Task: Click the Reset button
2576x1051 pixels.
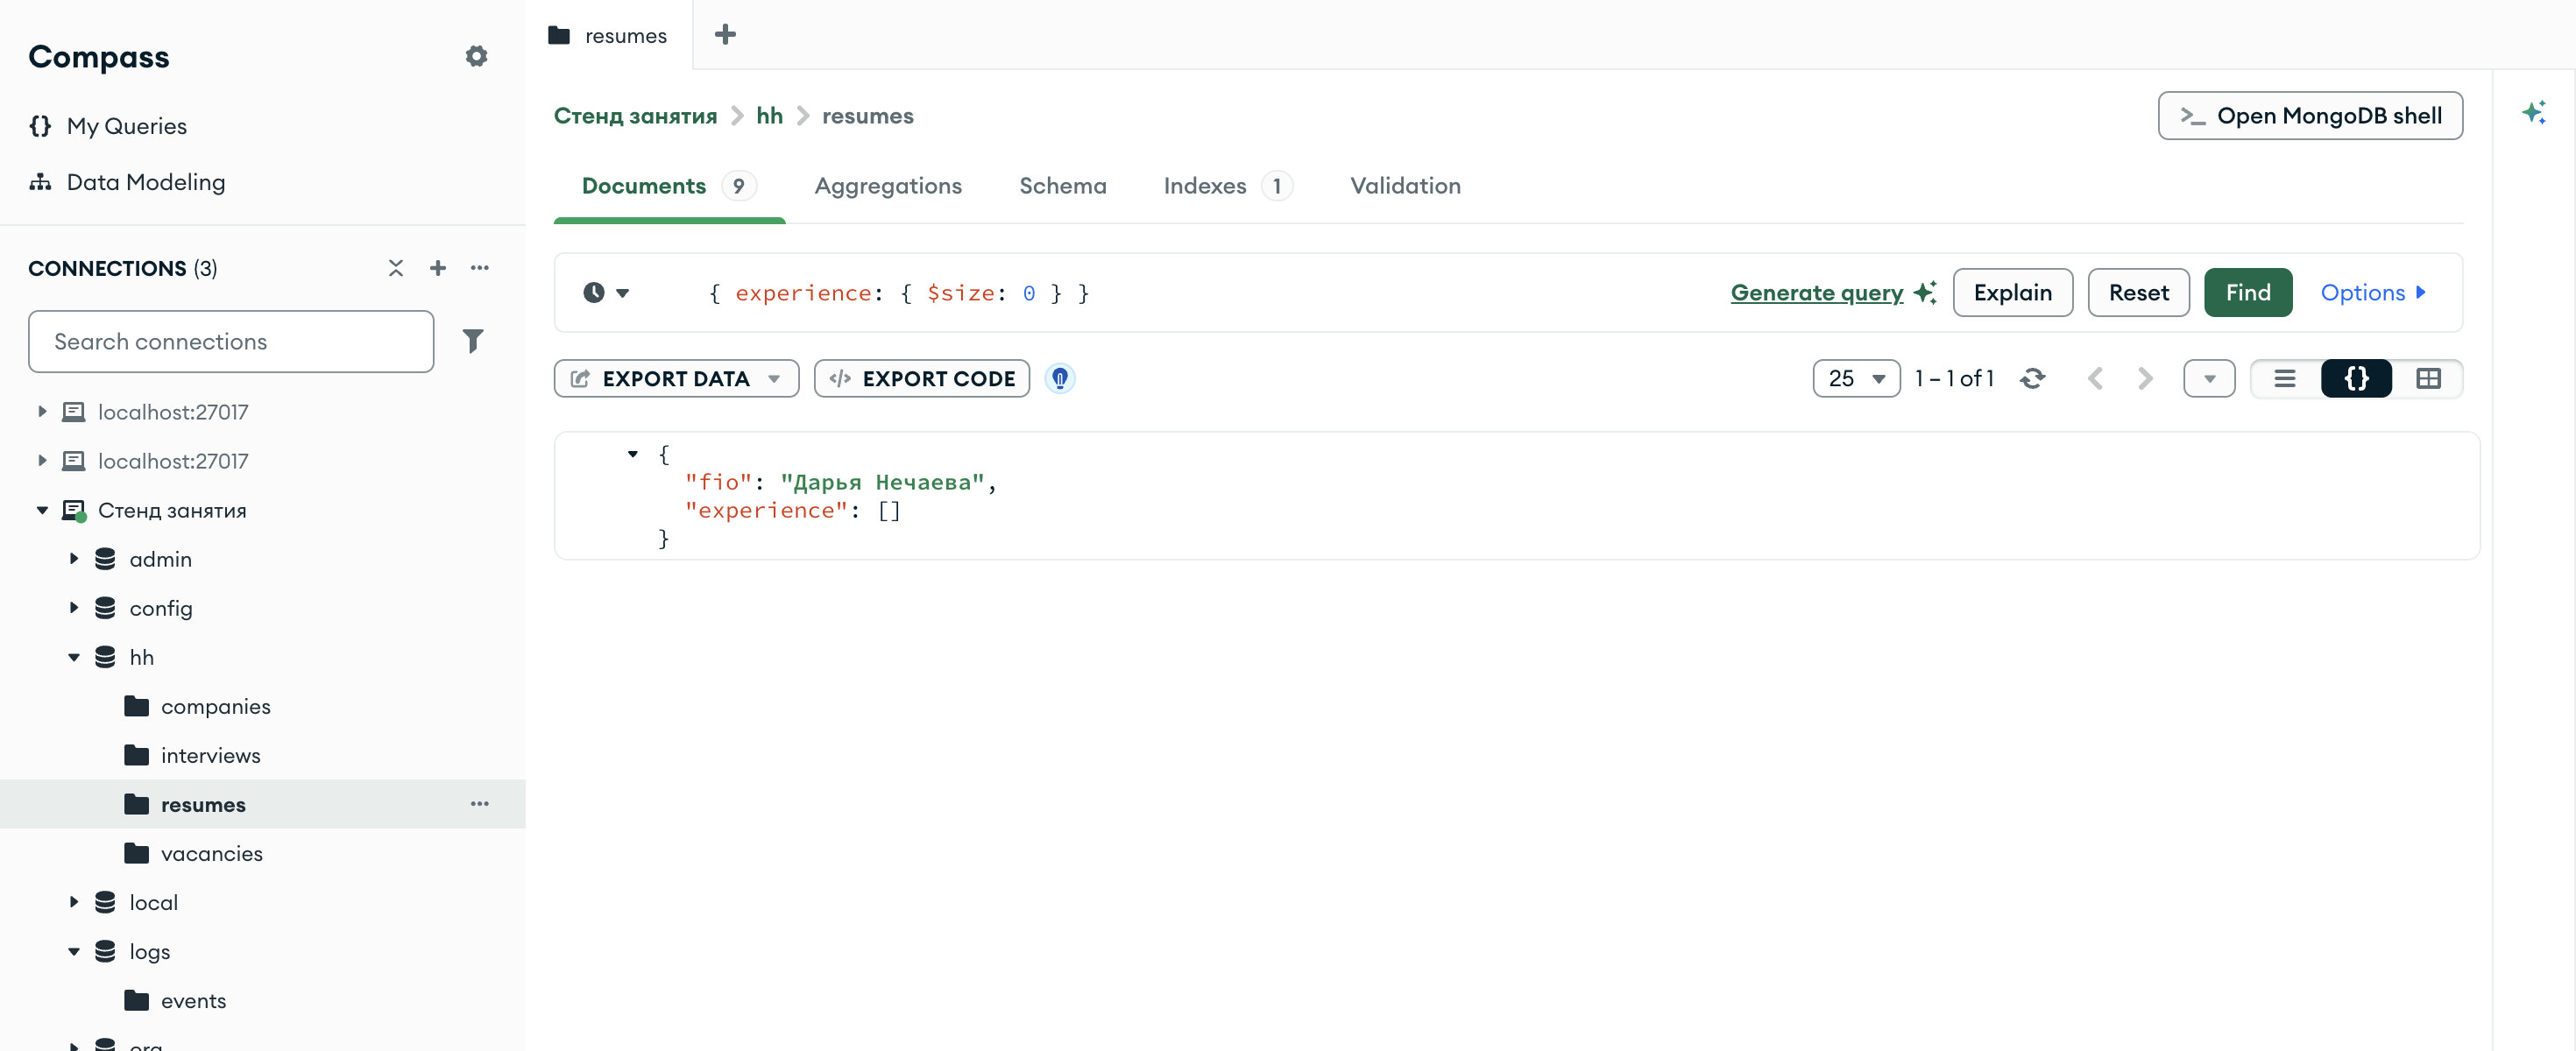Action: click(x=2138, y=293)
